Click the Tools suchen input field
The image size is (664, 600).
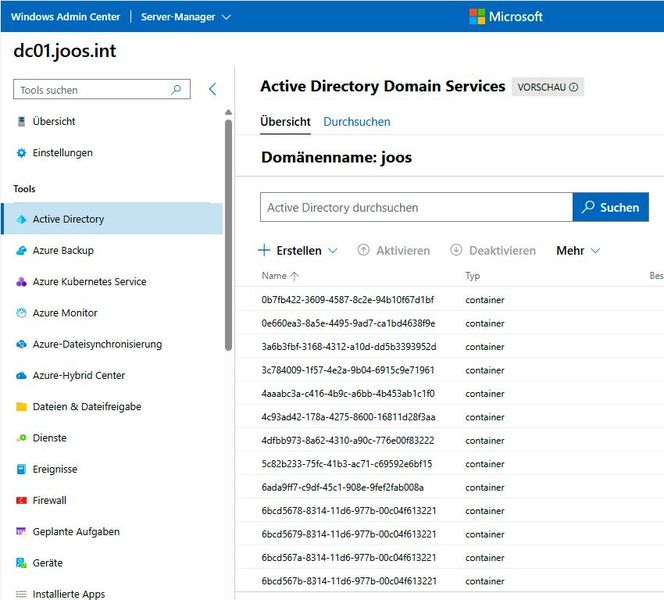click(102, 89)
